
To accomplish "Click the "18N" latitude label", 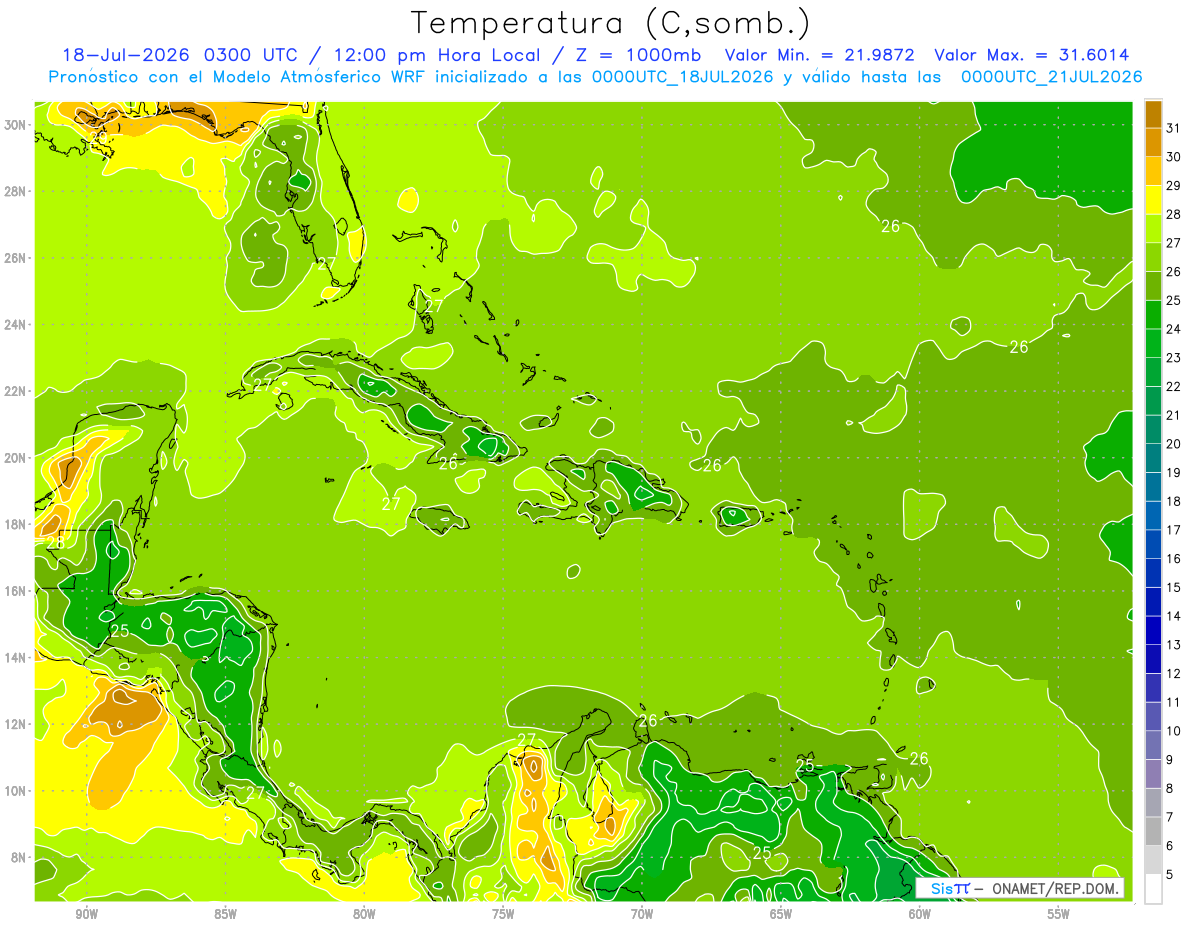I will pos(16,524).
